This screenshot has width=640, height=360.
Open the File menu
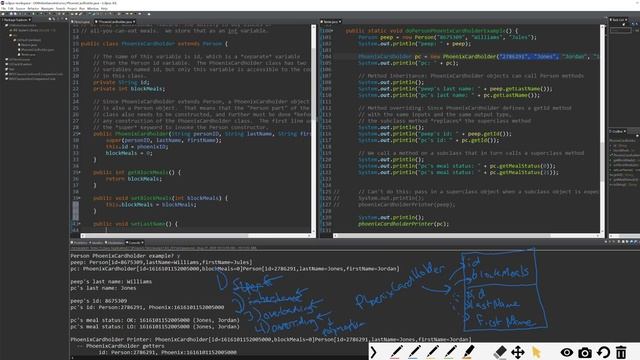[x=3, y=8]
